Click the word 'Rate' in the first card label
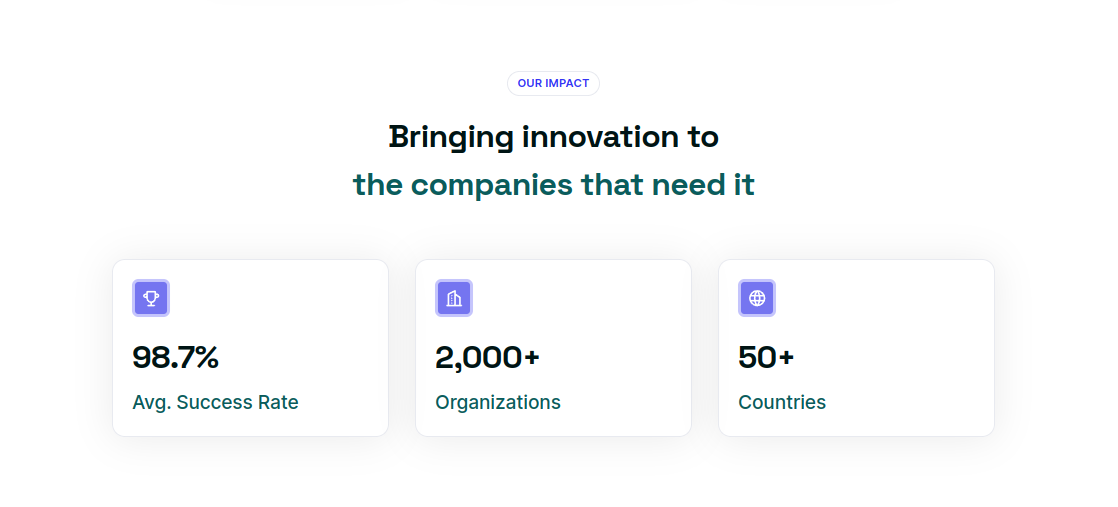 [x=279, y=402]
